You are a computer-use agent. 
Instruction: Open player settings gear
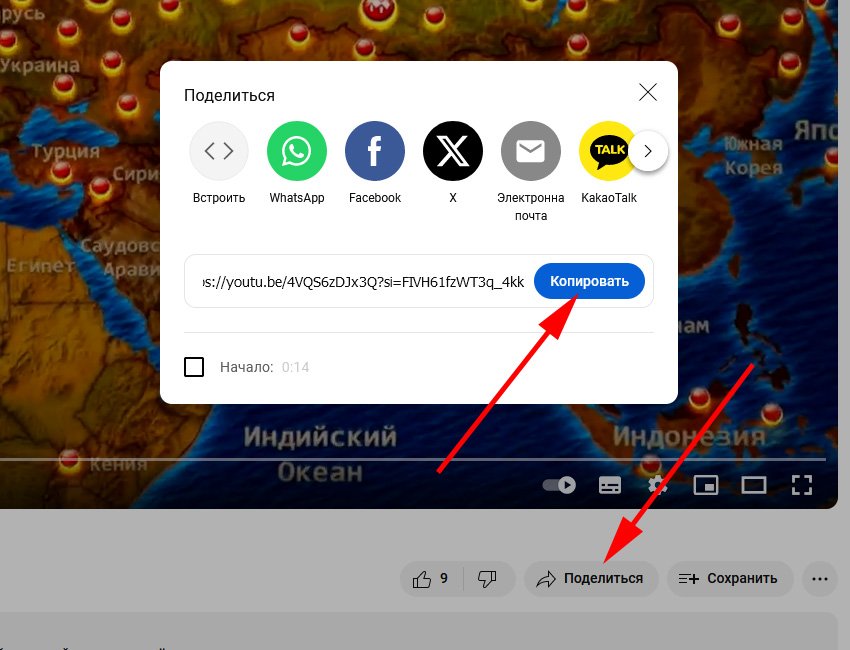[x=657, y=485]
